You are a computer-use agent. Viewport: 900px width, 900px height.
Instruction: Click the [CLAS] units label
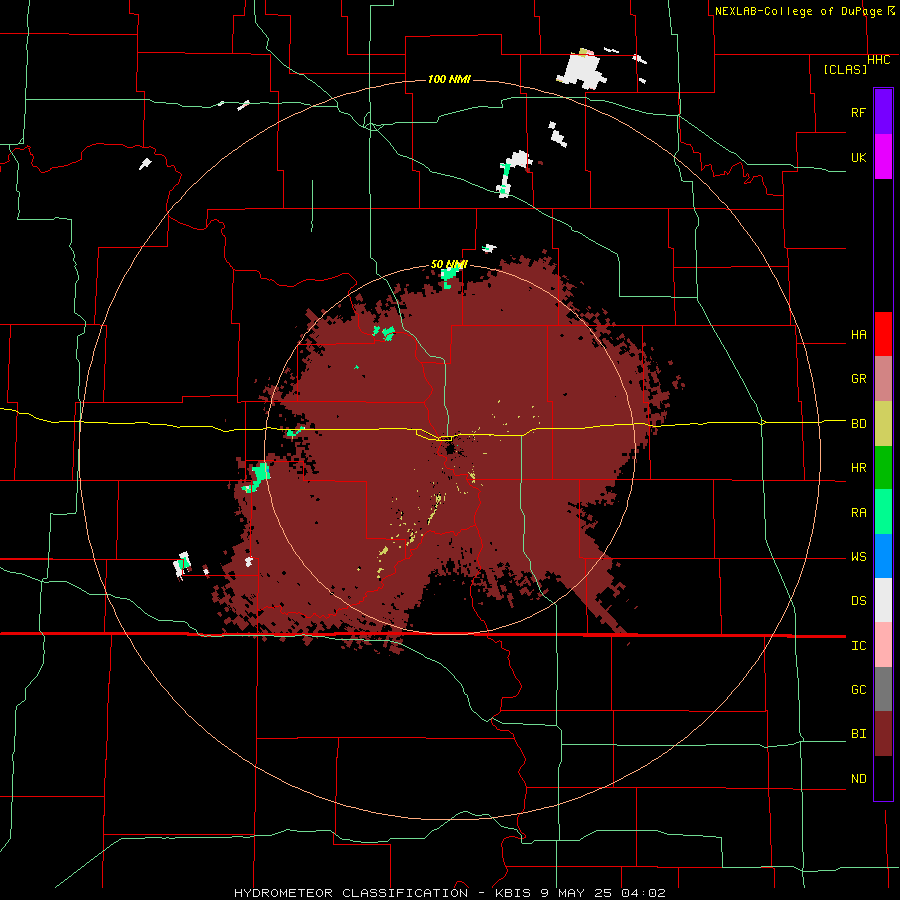(845, 69)
